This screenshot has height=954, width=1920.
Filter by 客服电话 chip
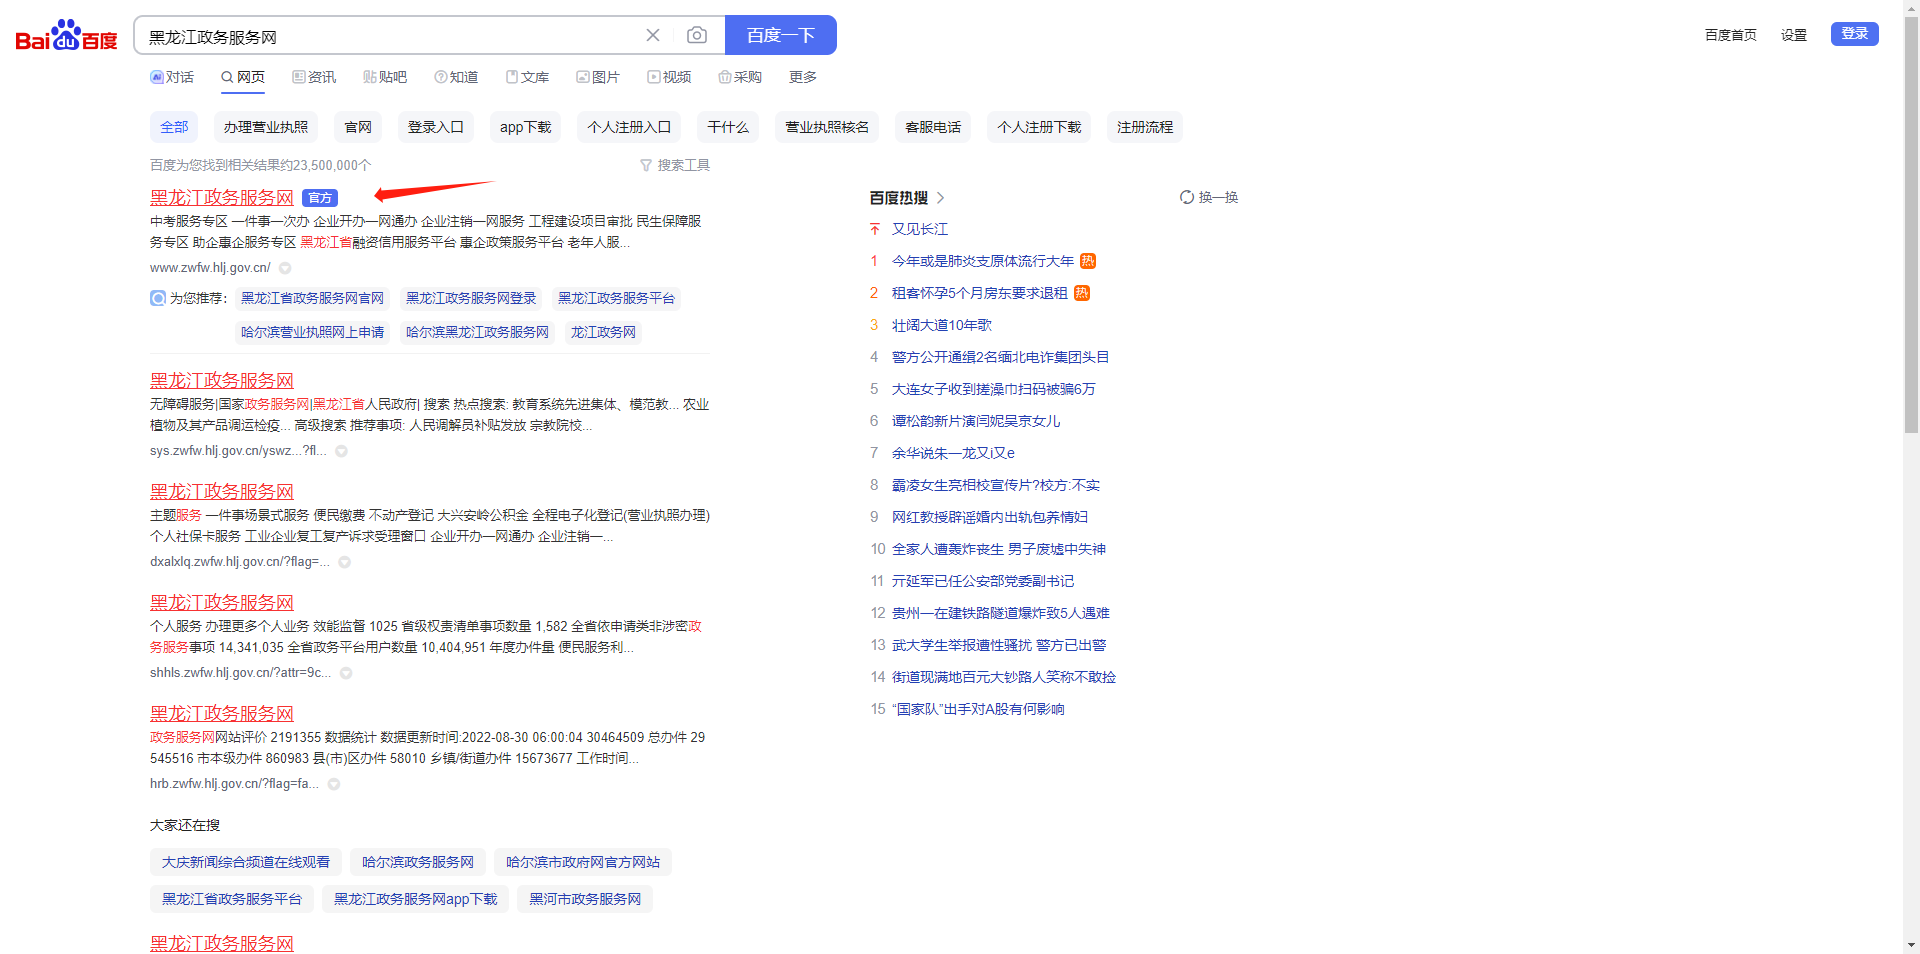tap(933, 127)
